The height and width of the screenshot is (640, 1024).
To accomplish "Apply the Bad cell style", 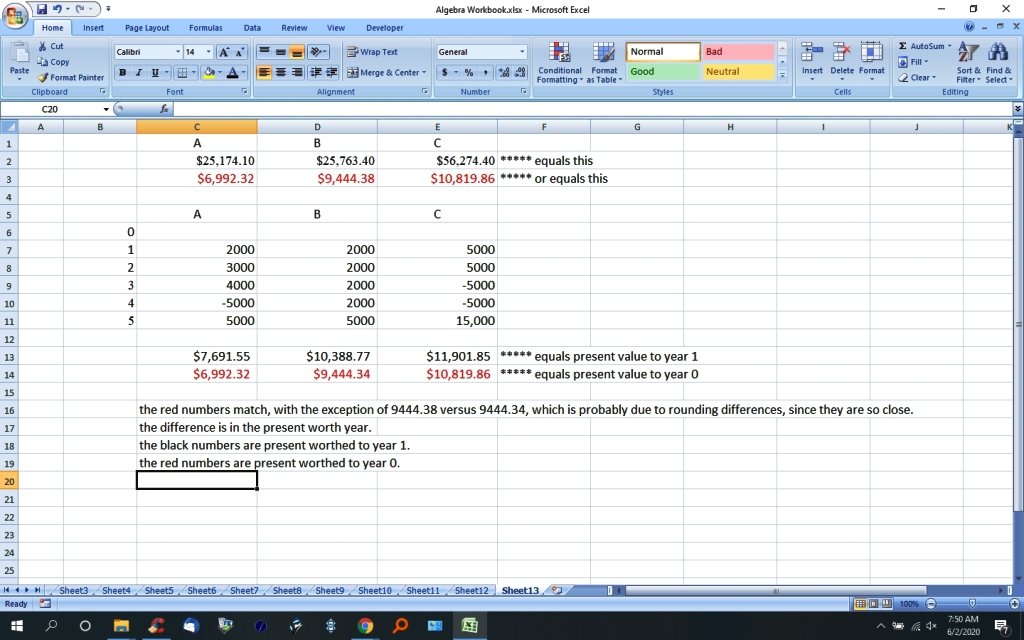I will point(738,52).
